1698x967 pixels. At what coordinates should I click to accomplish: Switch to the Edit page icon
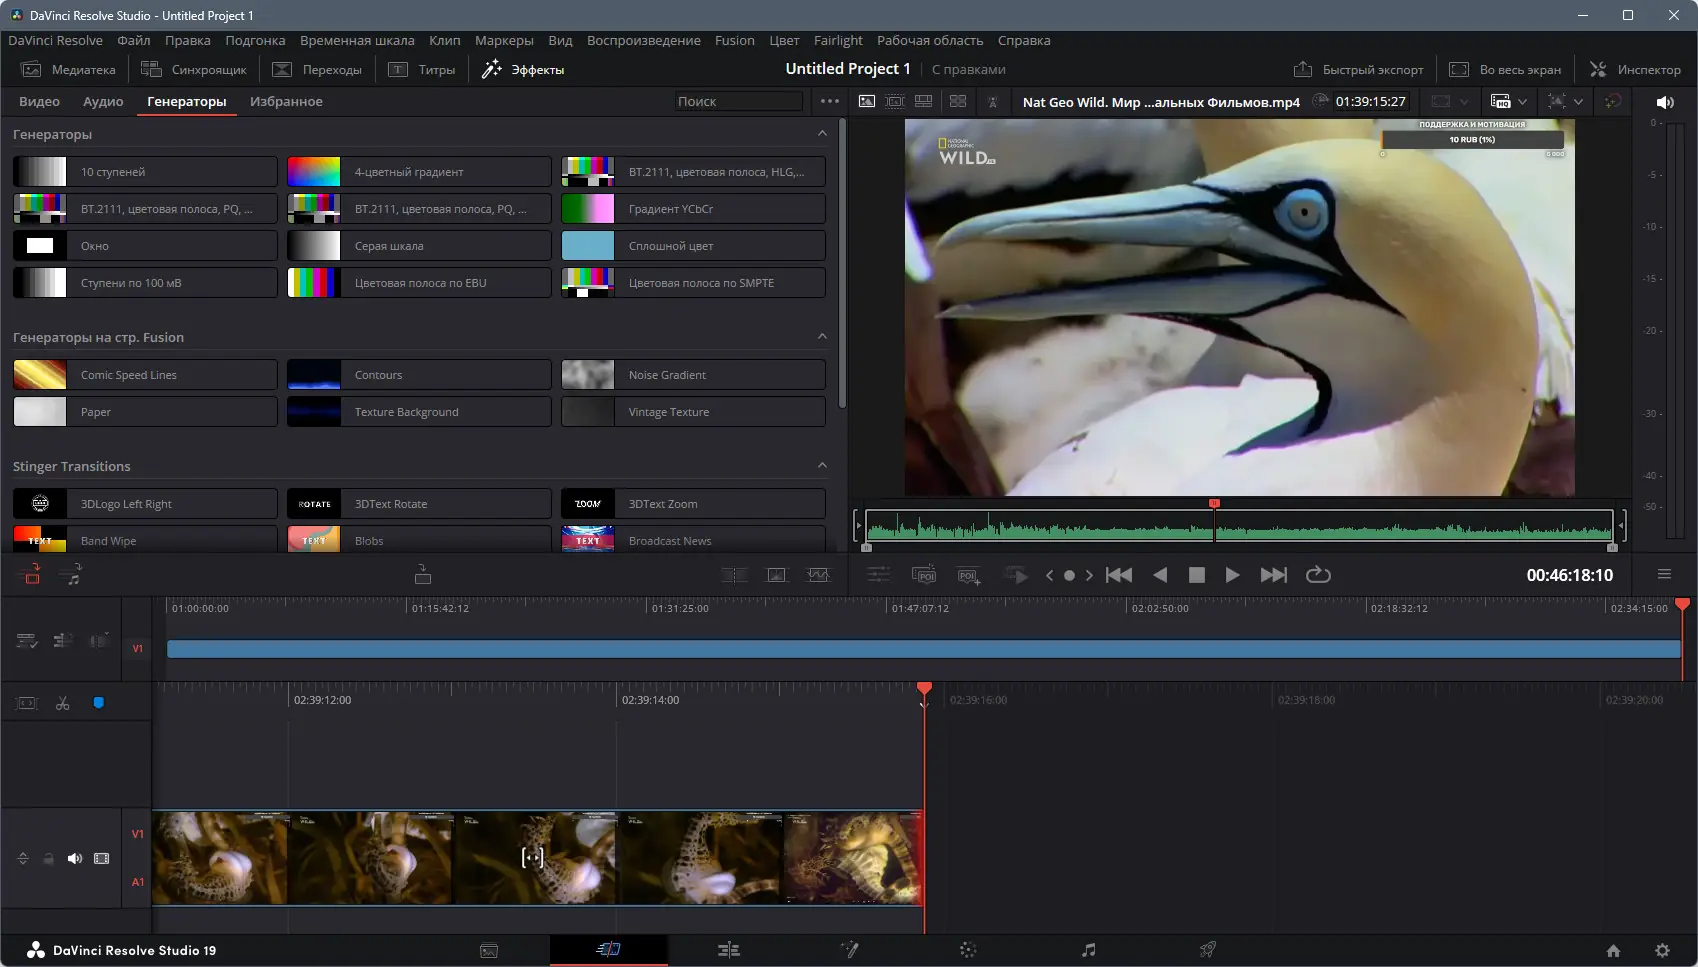pos(729,950)
